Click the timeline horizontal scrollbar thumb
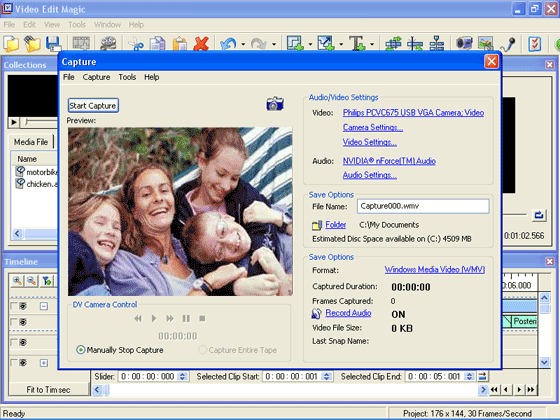The height and width of the screenshot is (420, 560). [x=106, y=390]
